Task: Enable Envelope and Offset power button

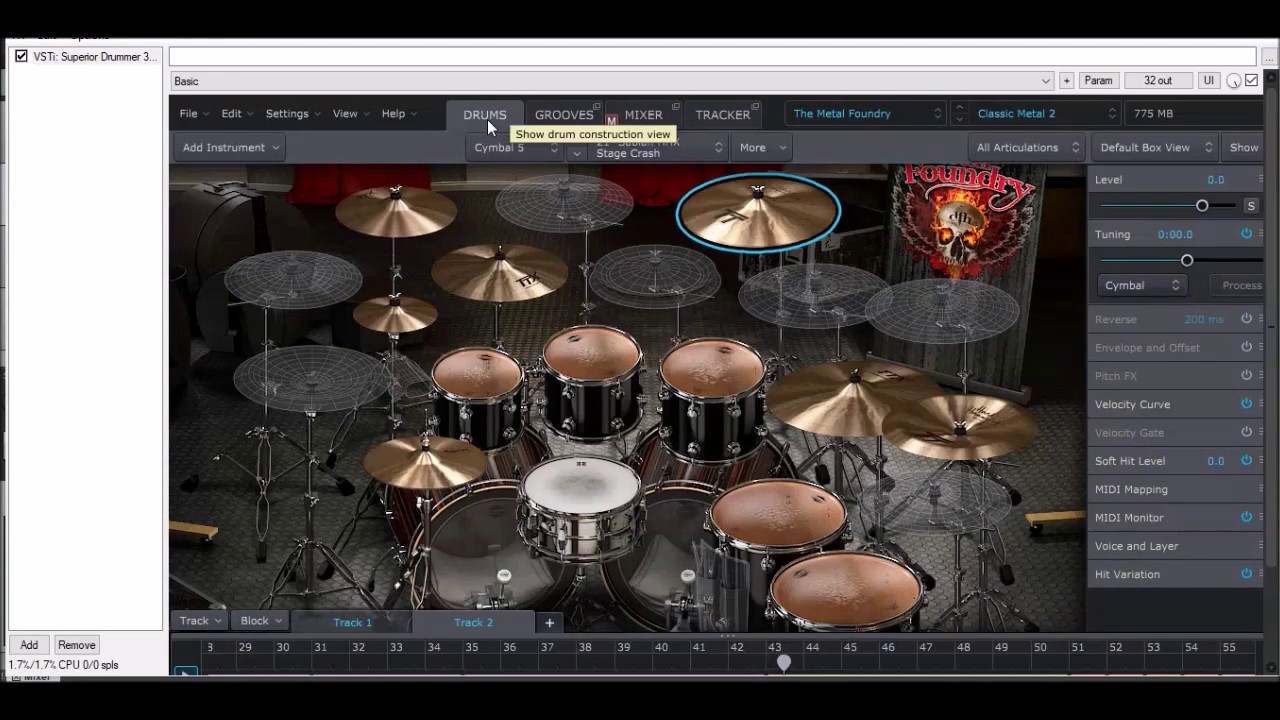Action: (x=1246, y=347)
